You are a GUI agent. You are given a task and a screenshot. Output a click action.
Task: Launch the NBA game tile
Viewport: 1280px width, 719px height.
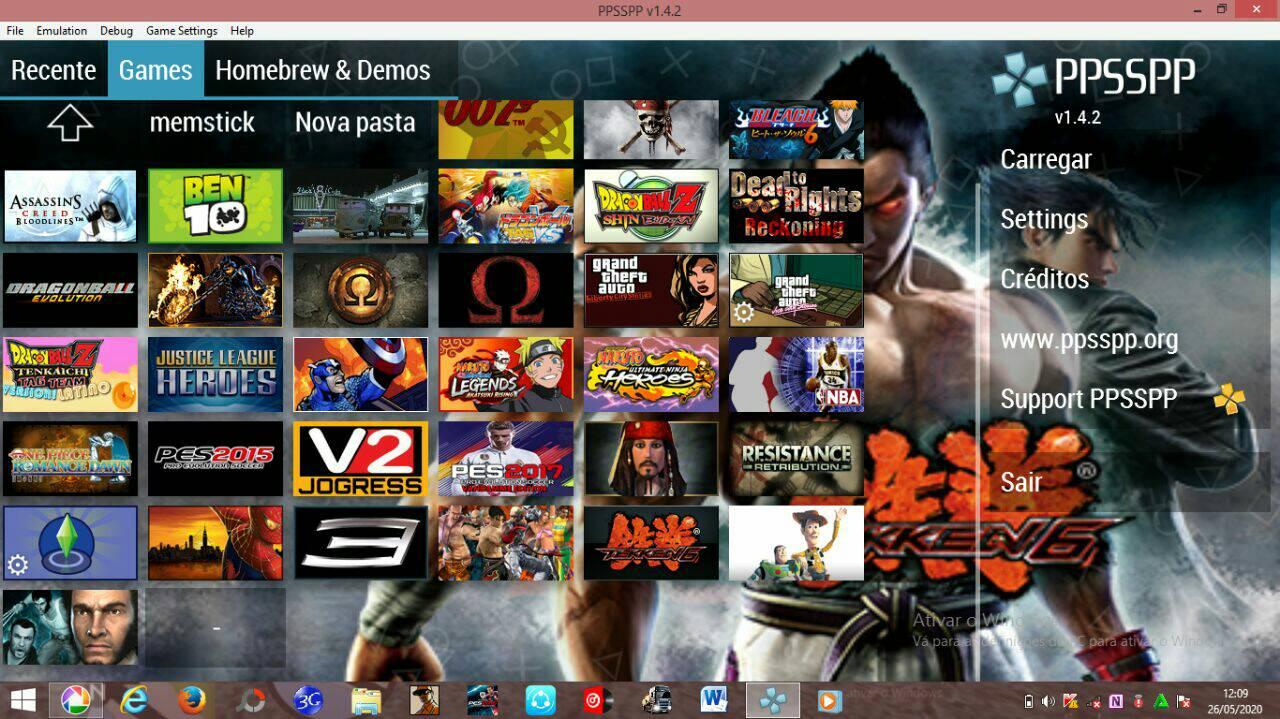[x=796, y=374]
